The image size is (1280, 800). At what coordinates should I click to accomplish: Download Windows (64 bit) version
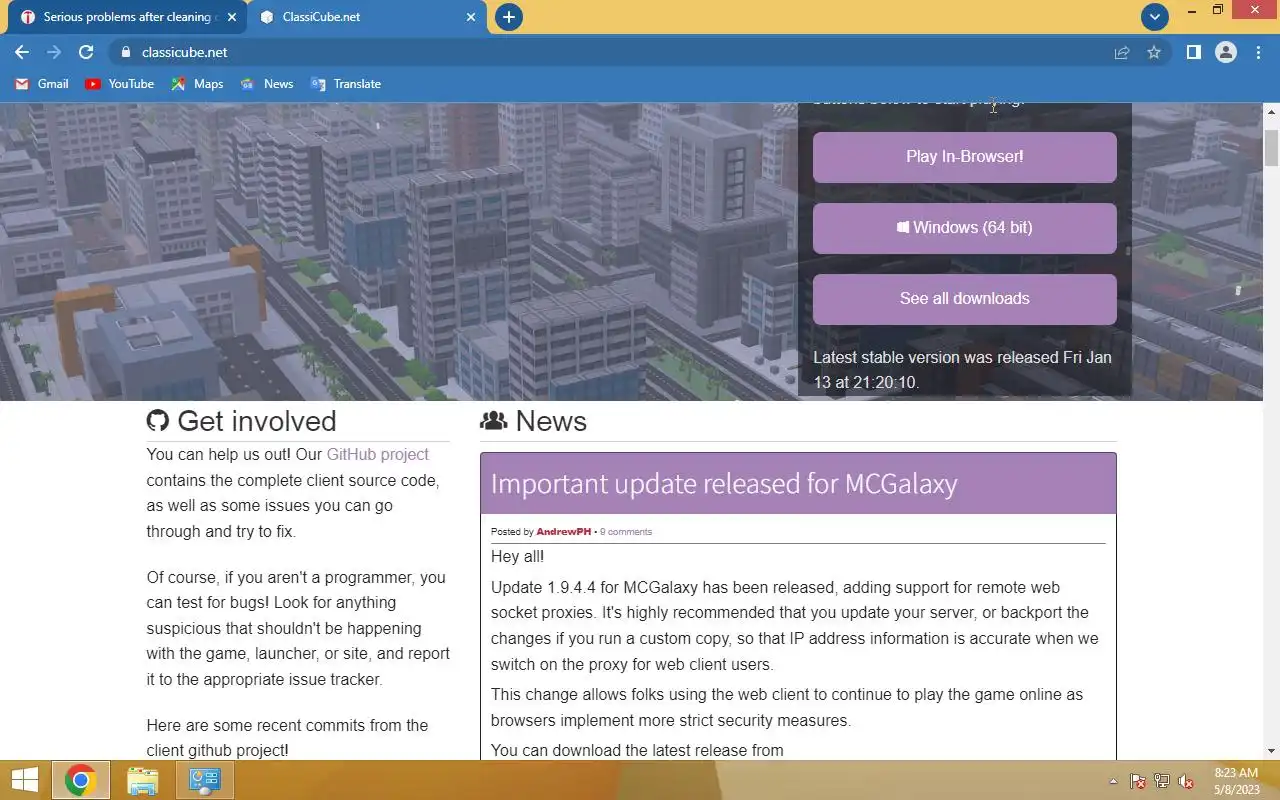[x=964, y=228]
